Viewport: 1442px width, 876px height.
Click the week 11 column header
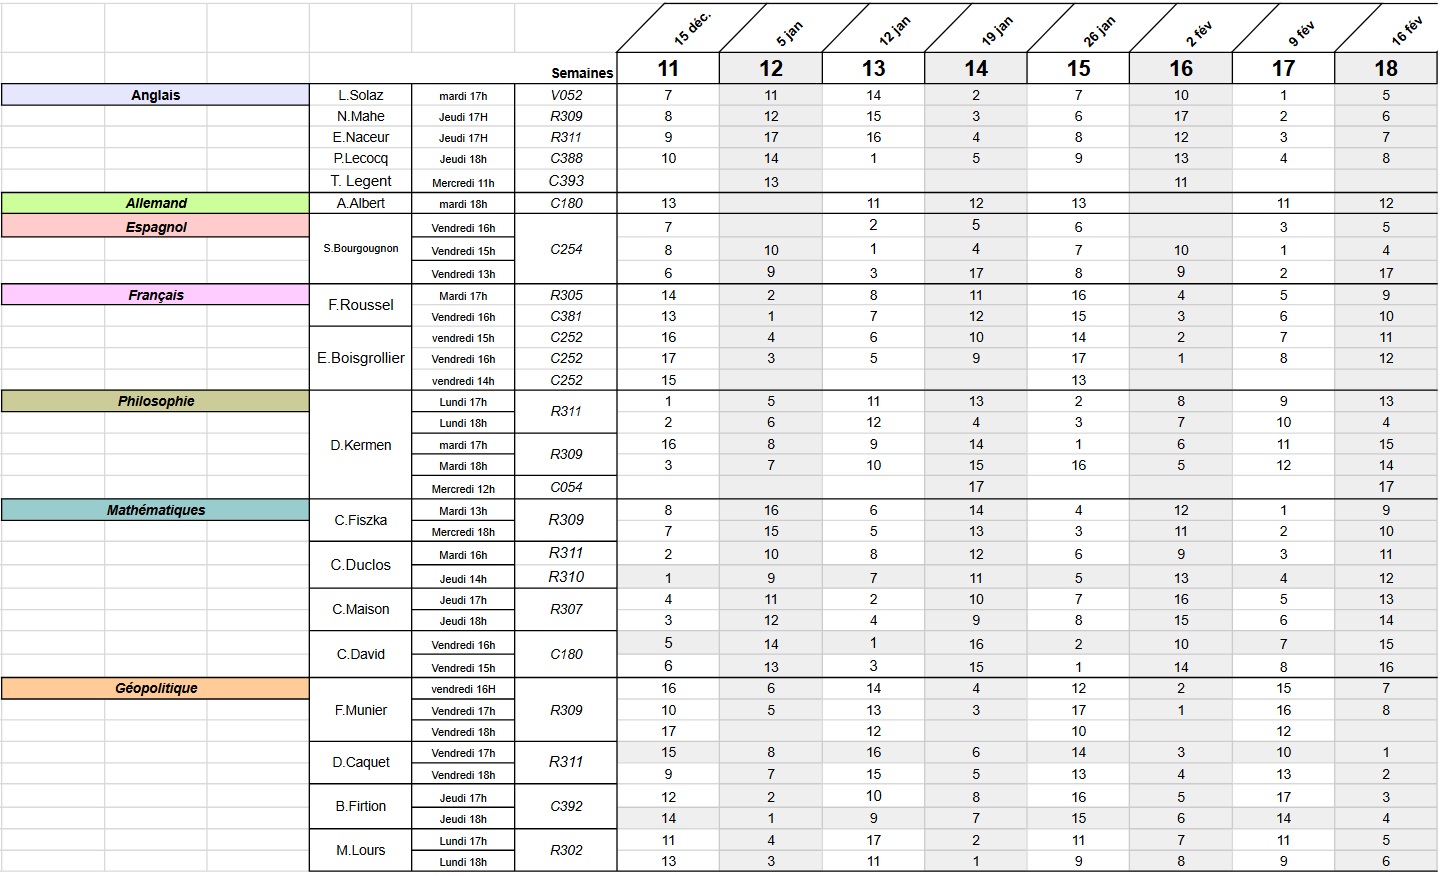(668, 68)
